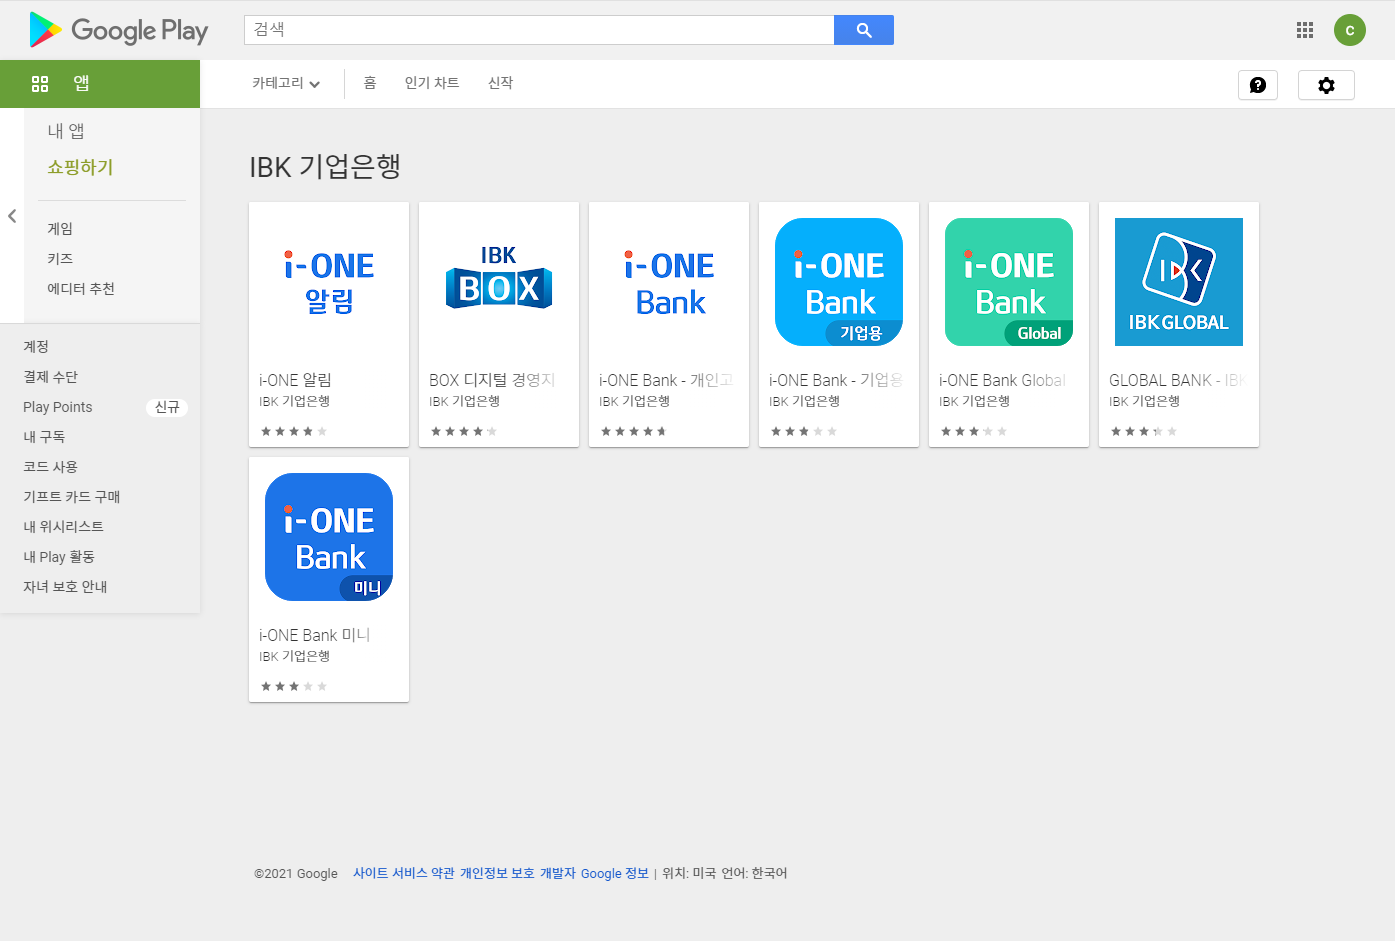This screenshot has width=1395, height=941.
Task: Click the 신규 badge beside Play Points
Action: 167,407
